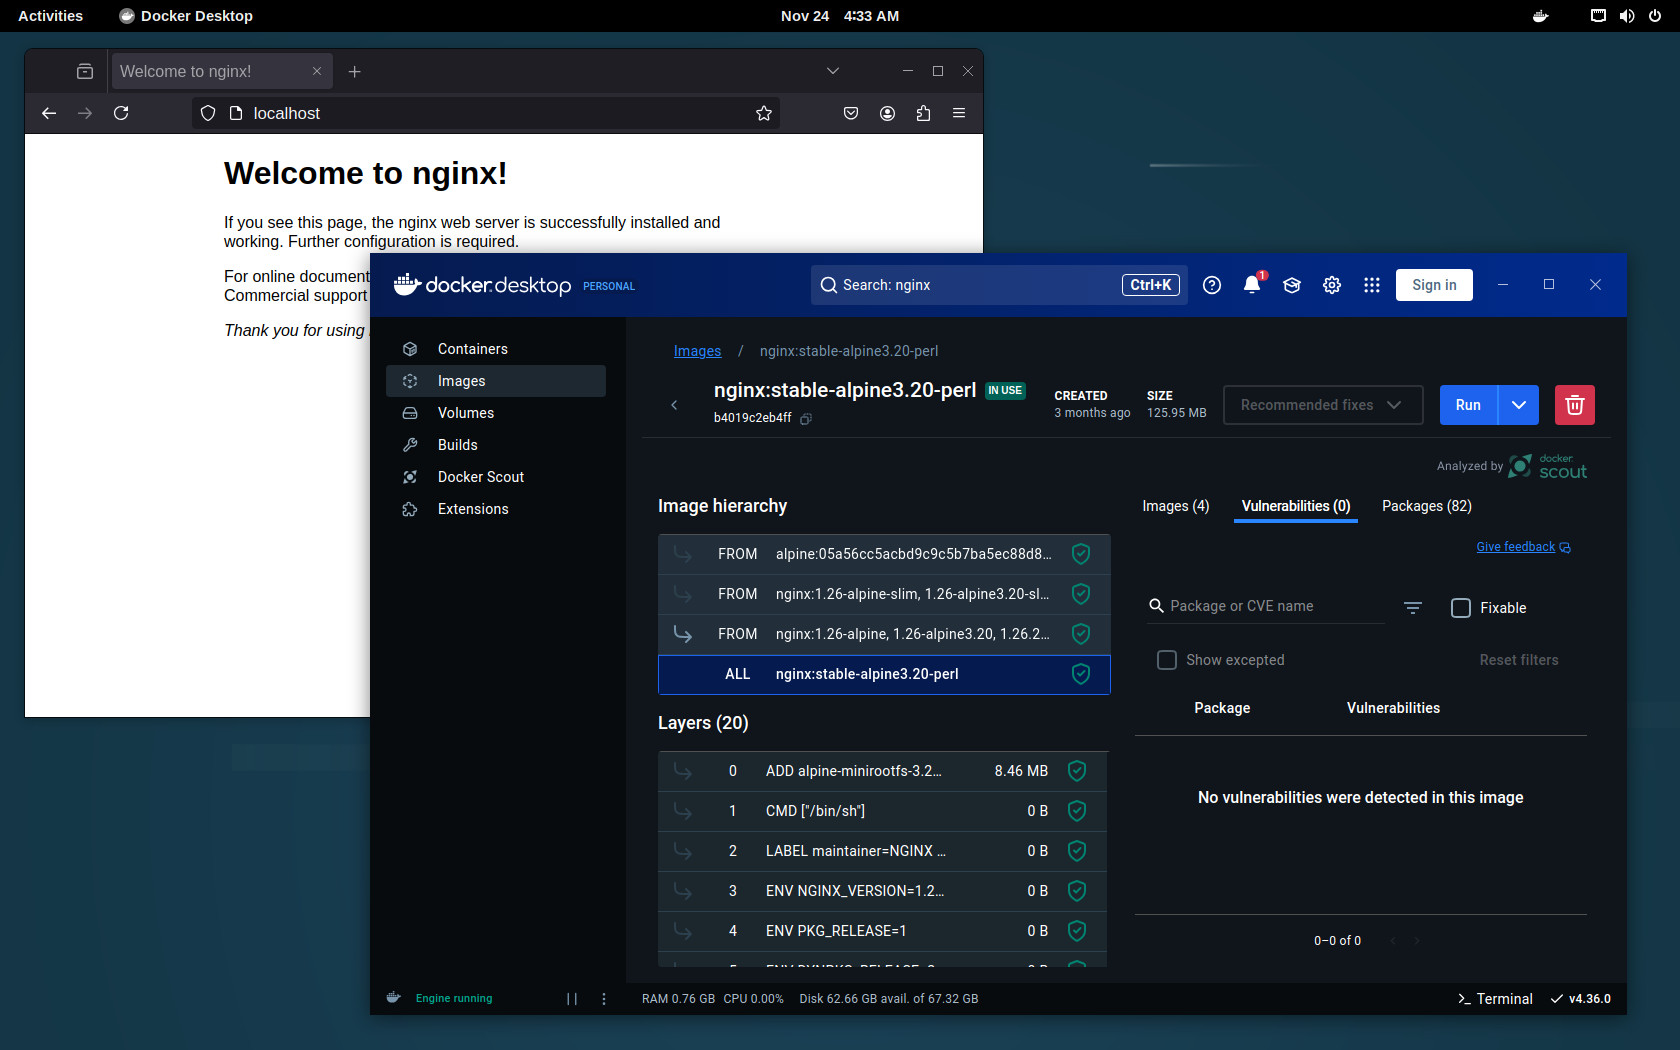
Task: Open Containers in Docker Desktop sidebar
Action: (x=495, y=349)
